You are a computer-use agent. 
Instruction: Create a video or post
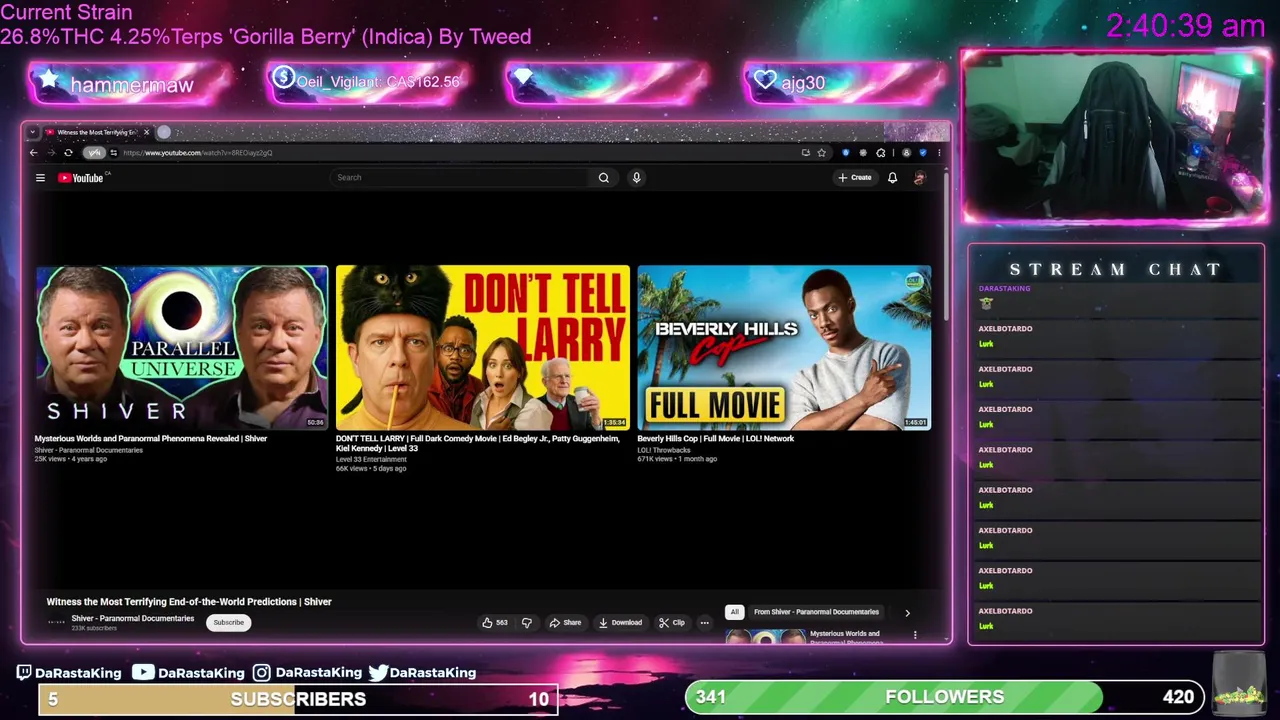click(x=855, y=178)
